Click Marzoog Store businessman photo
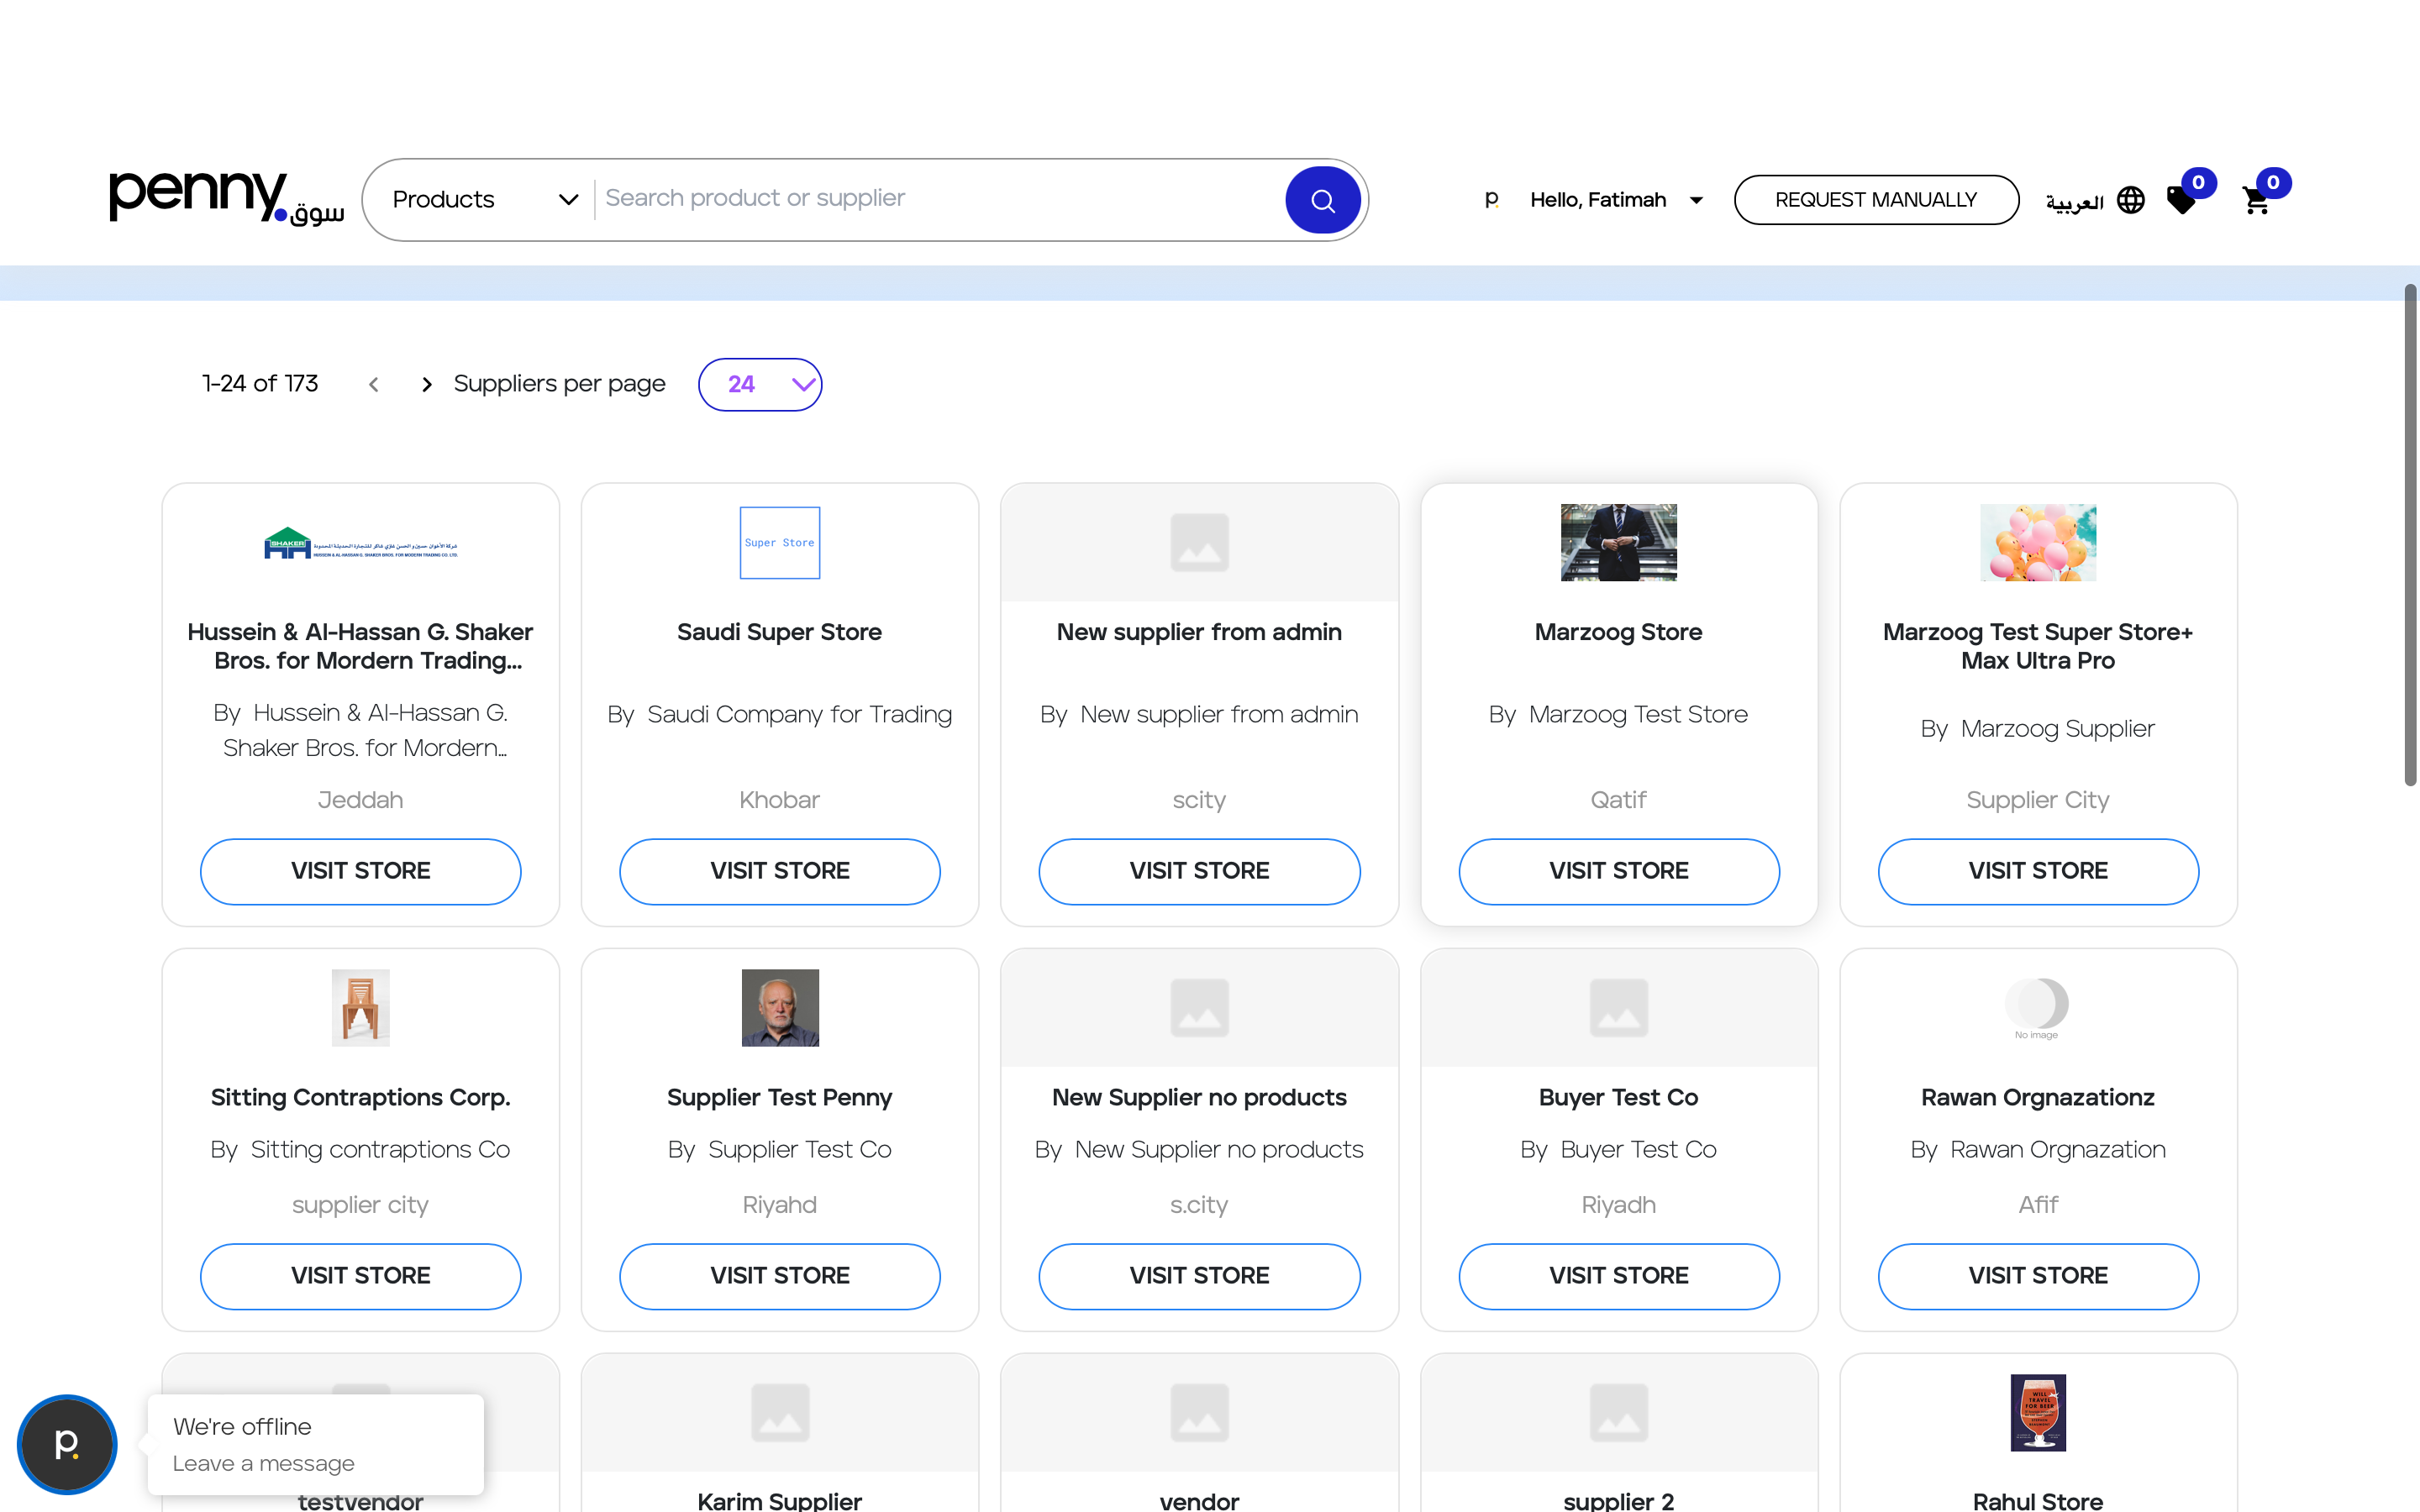Viewport: 2420px width, 1512px height. pos(1618,543)
